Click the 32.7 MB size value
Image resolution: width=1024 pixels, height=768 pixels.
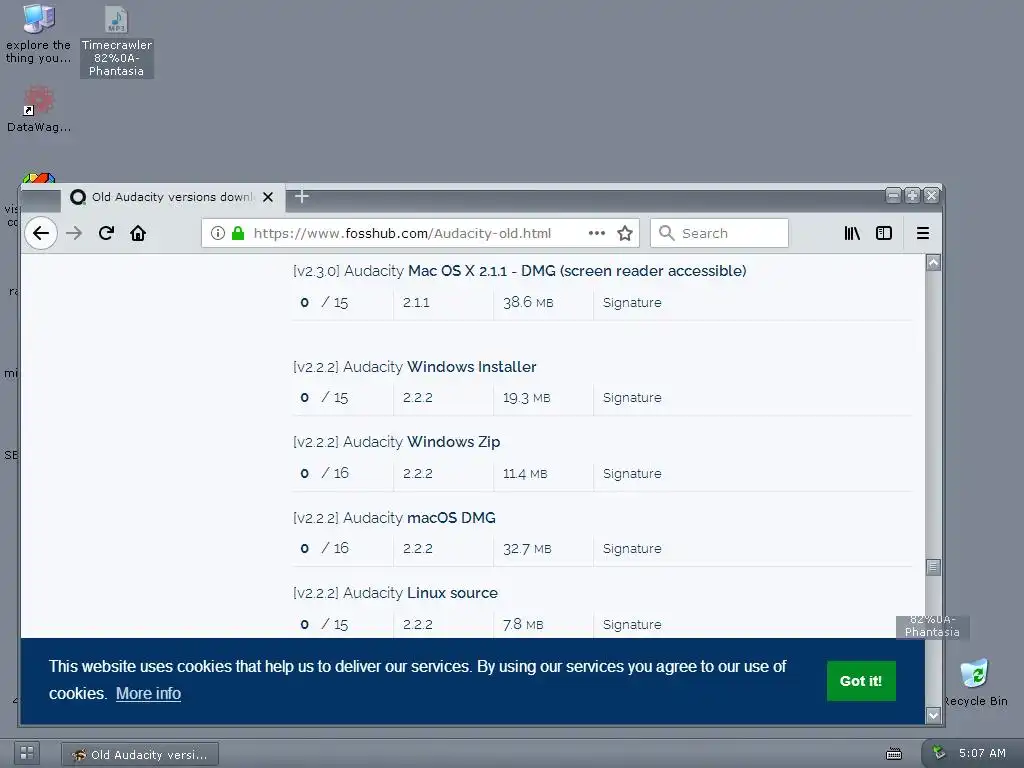[x=527, y=549]
